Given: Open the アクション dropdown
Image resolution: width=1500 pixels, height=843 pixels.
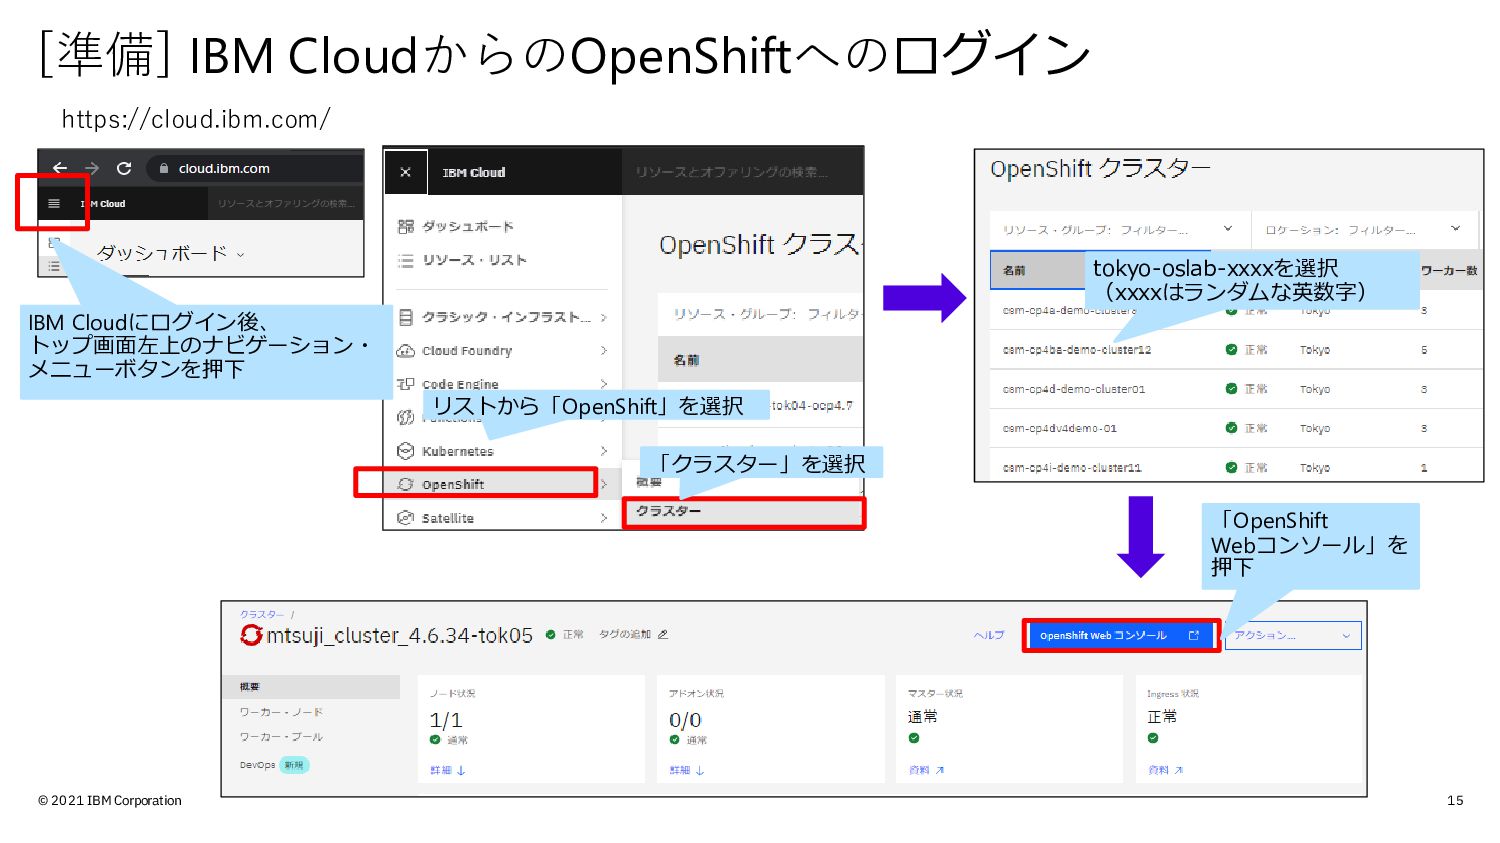Looking at the screenshot, I should pyautogui.click(x=1293, y=635).
